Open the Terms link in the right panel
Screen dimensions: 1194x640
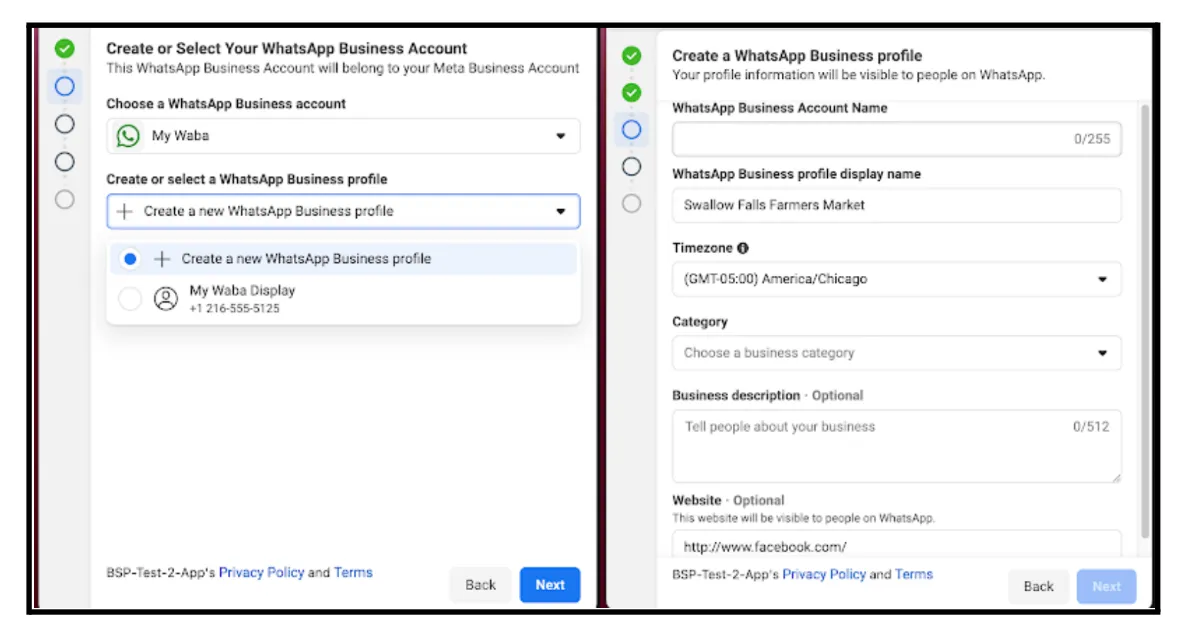914,574
